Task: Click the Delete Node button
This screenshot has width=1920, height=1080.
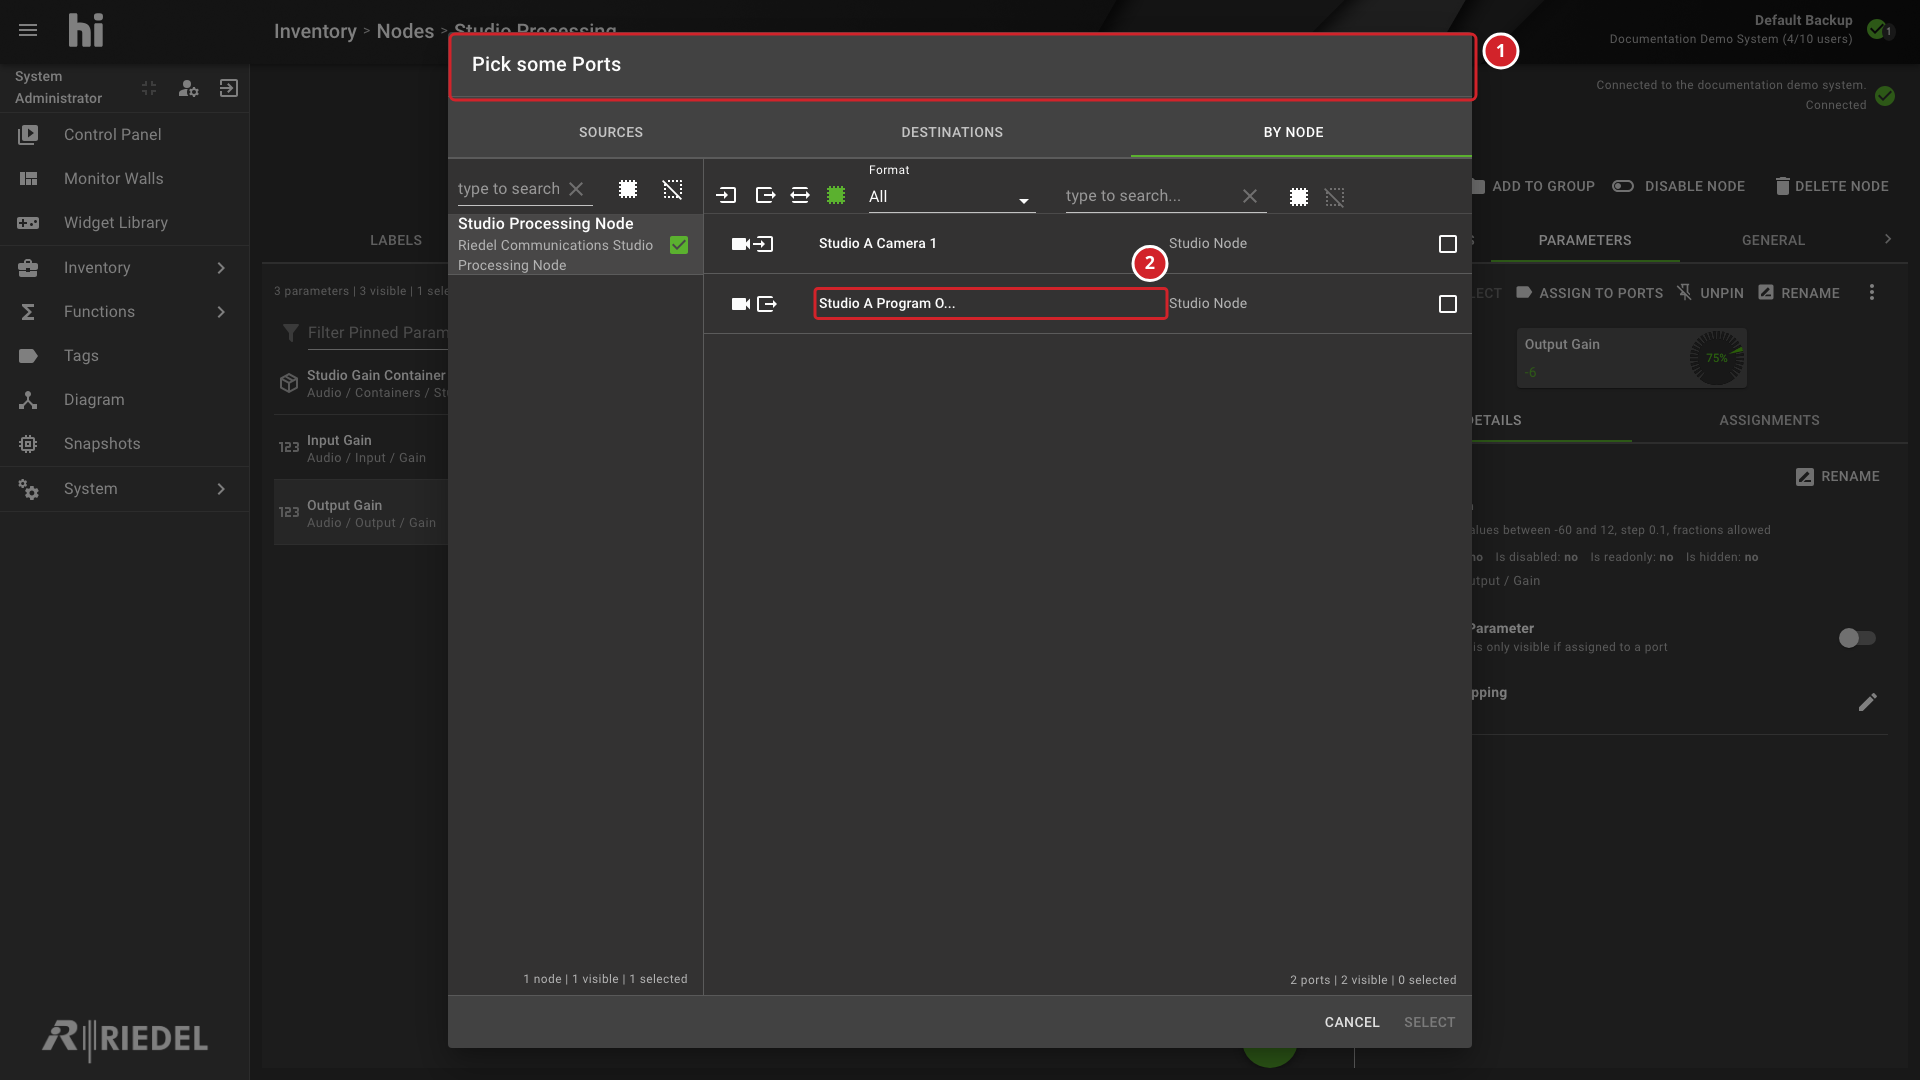Action: [x=1832, y=186]
